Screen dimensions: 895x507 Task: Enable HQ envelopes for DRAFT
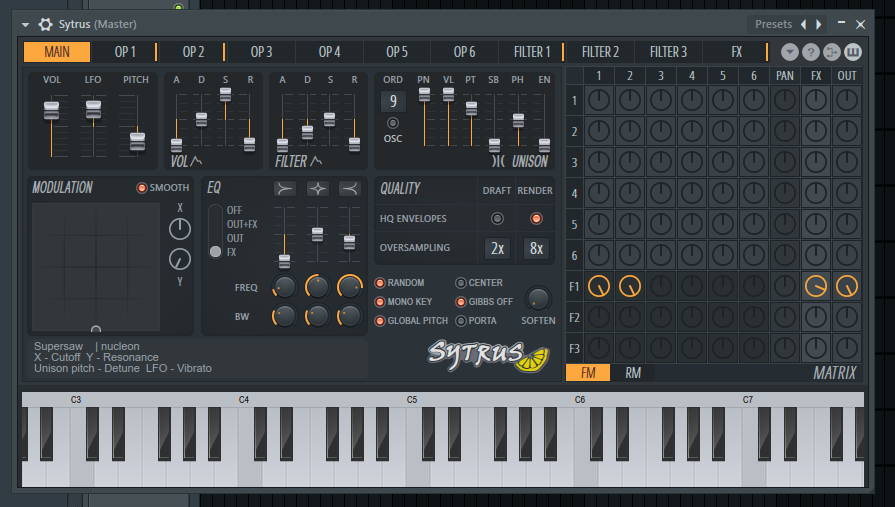497,218
